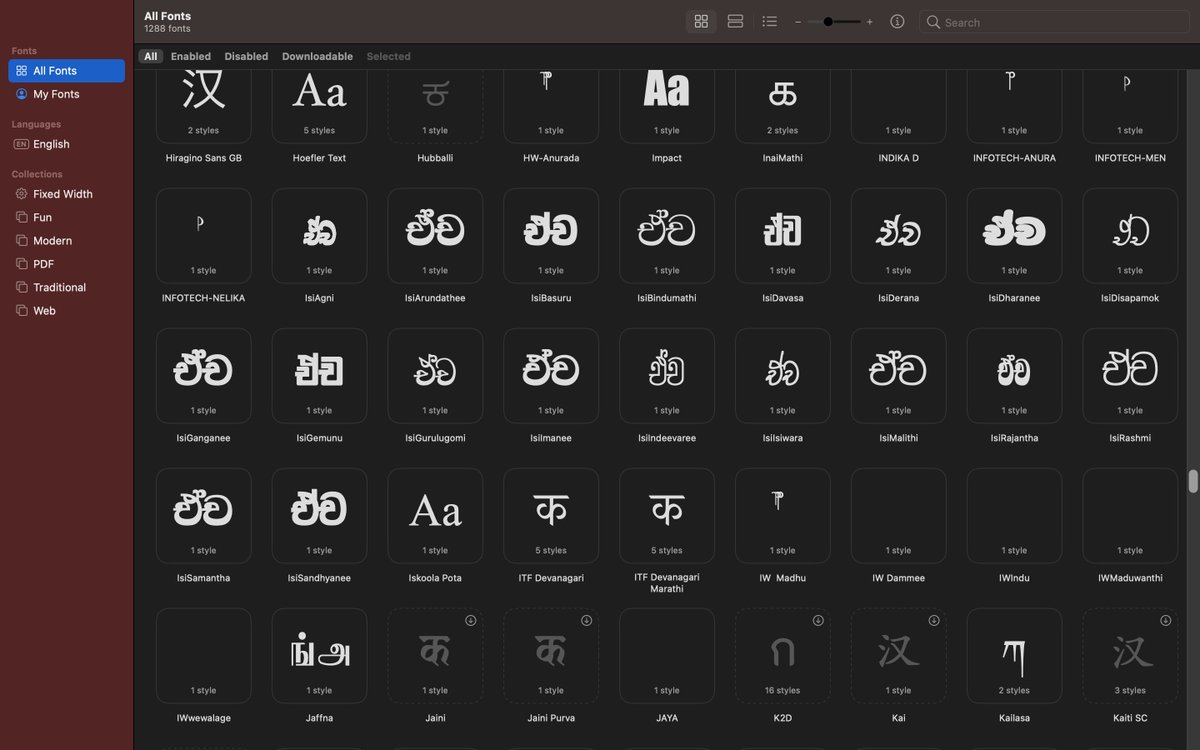1200x750 pixels.
Task: Select the Impact font thumbnail
Action: (667, 105)
